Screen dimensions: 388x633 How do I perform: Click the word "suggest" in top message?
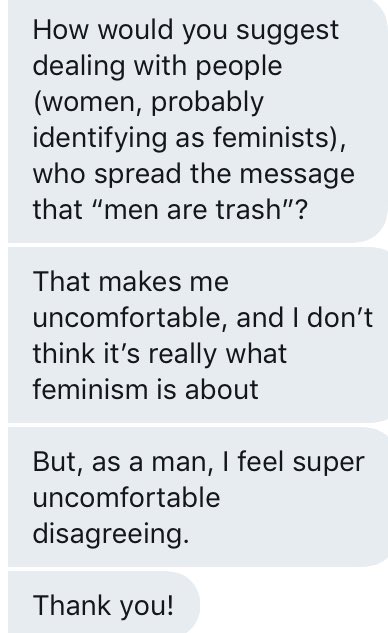click(287, 31)
